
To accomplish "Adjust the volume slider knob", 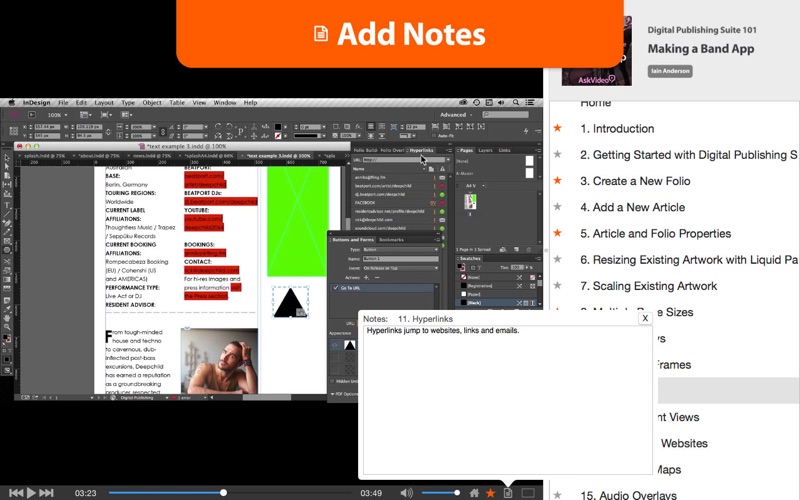I will click(457, 492).
